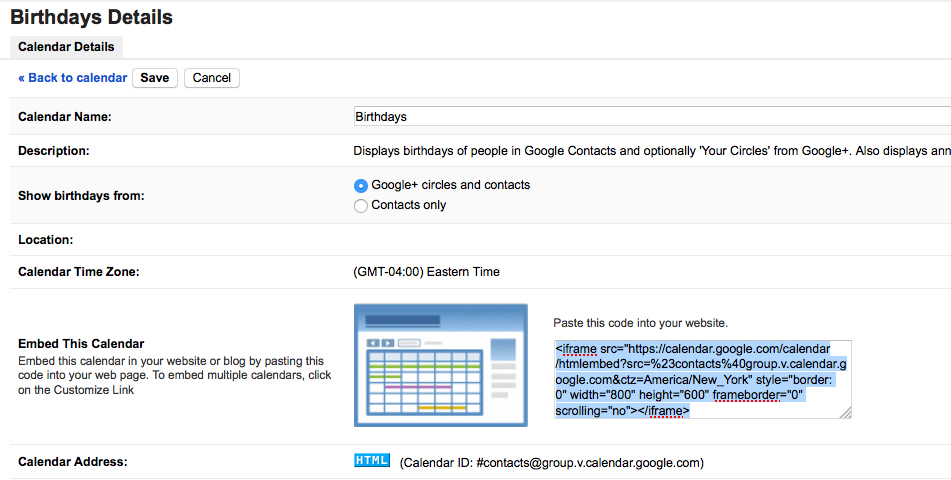Choose the Contacts only radio button

361,206
